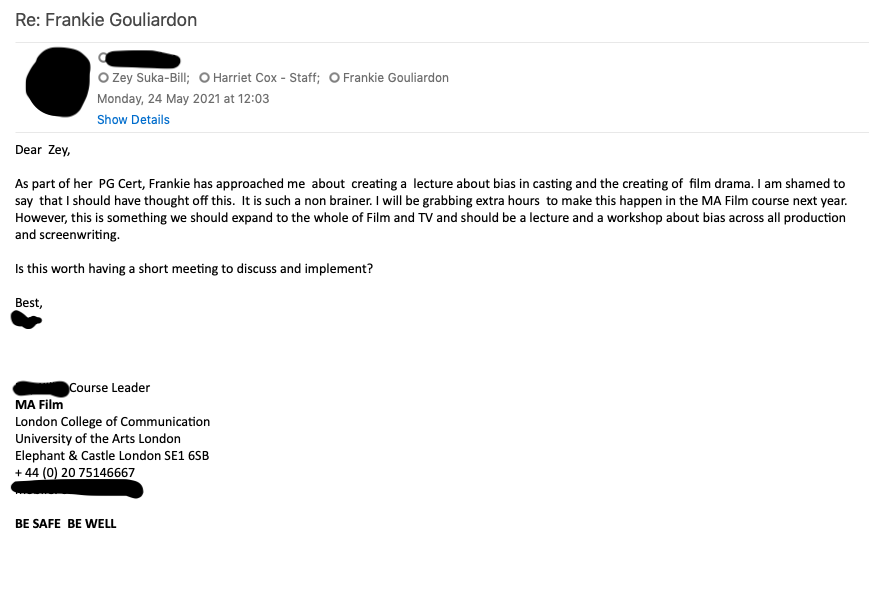Click the MA Film bold signature text

[x=39, y=405]
